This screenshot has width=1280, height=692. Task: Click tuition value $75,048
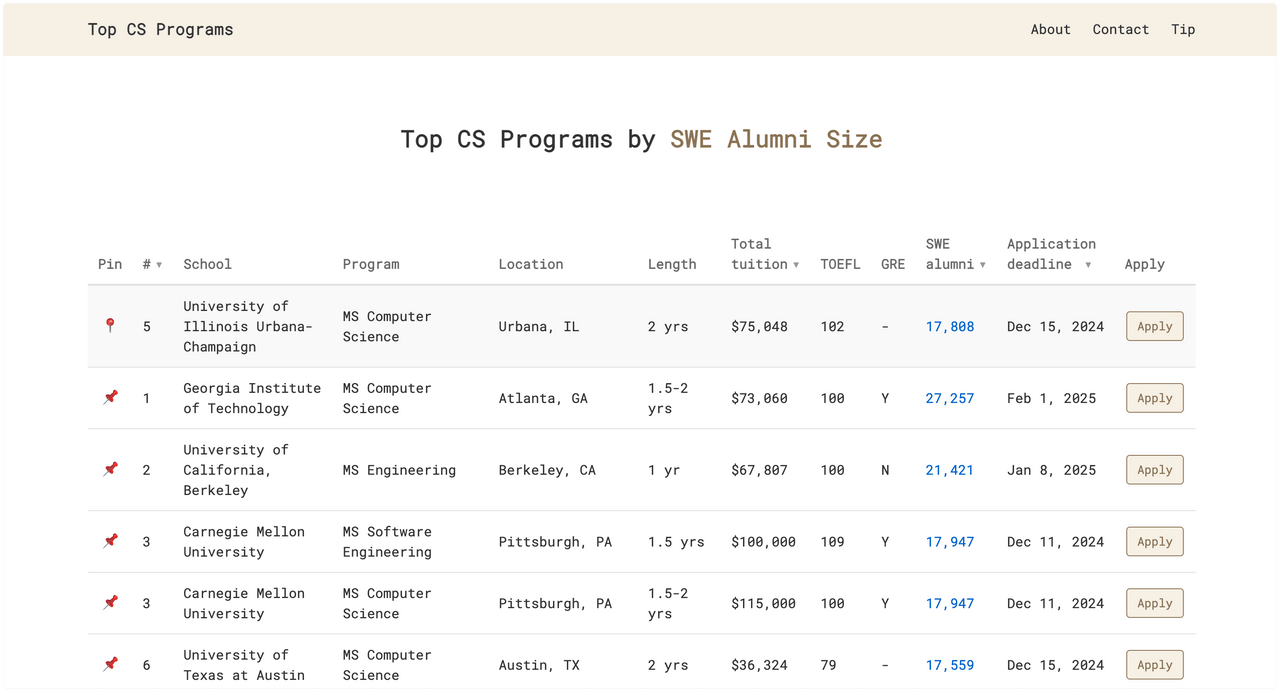click(x=759, y=326)
